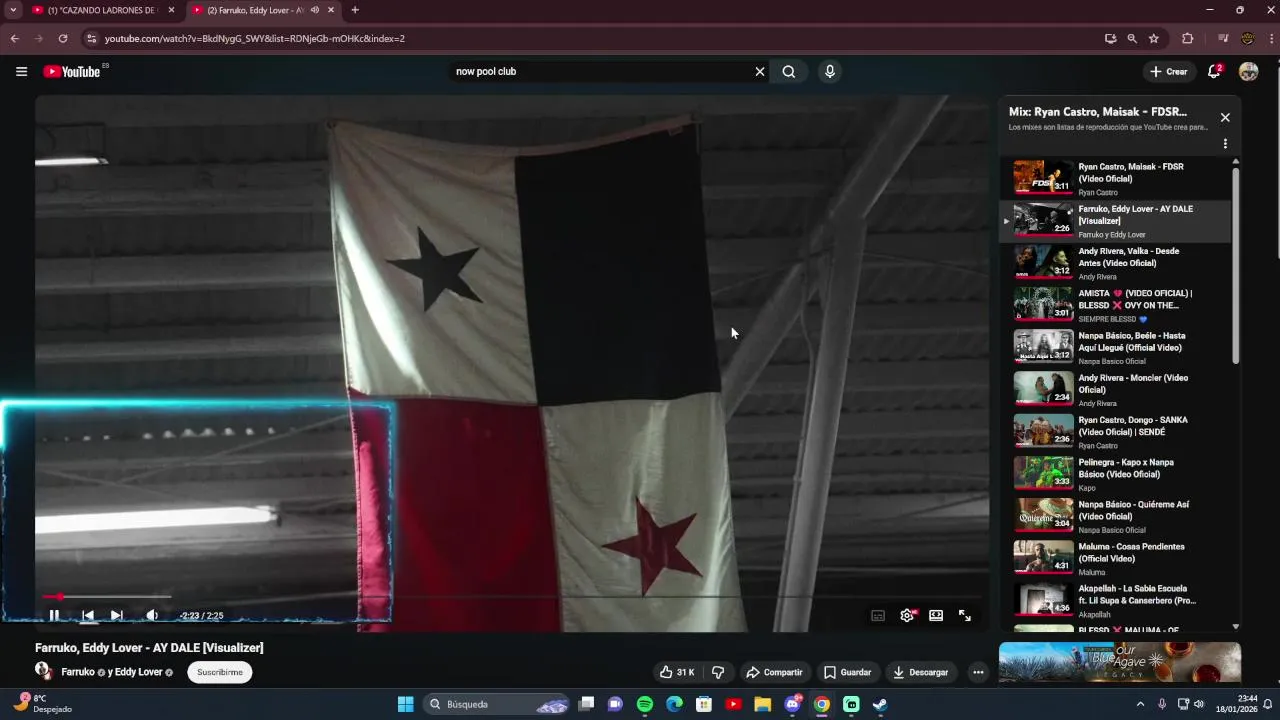
Task: Open Discord from taskbar
Action: pos(792,704)
